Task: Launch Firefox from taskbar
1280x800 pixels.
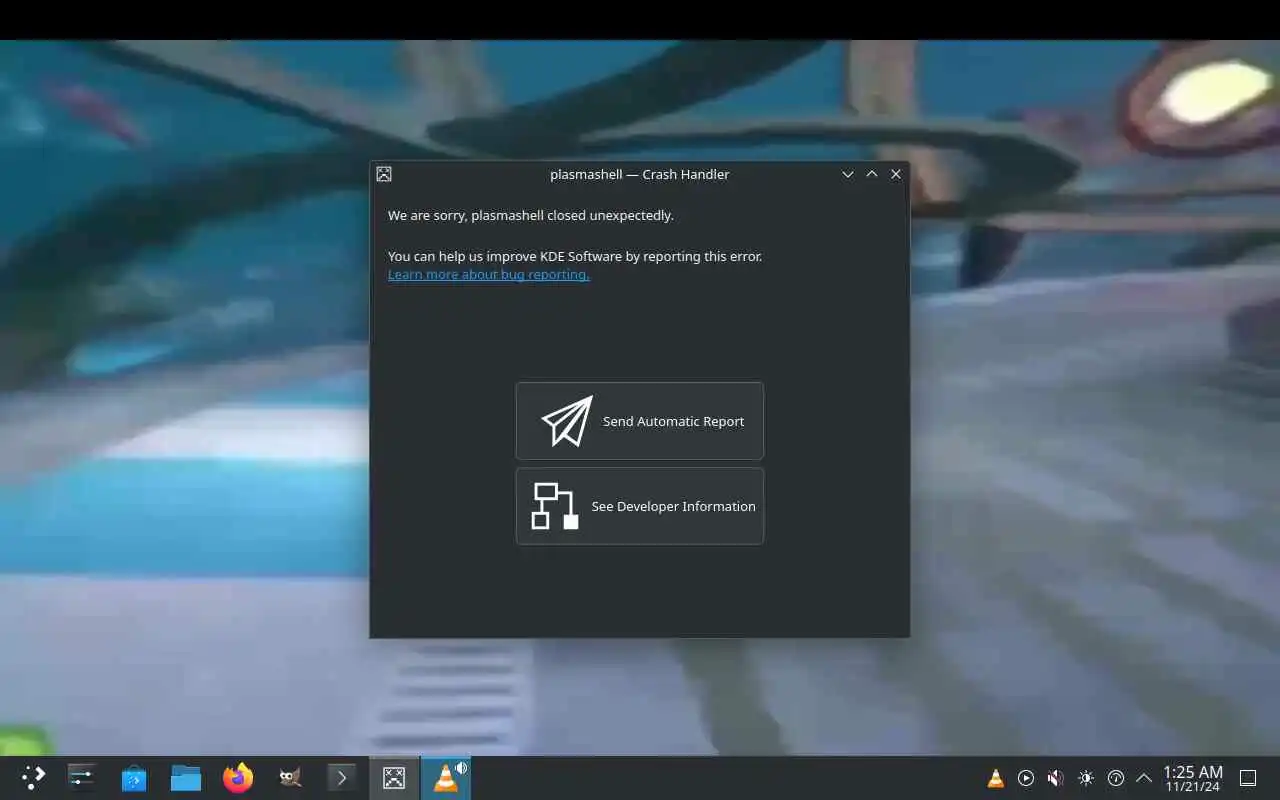Action: click(238, 778)
